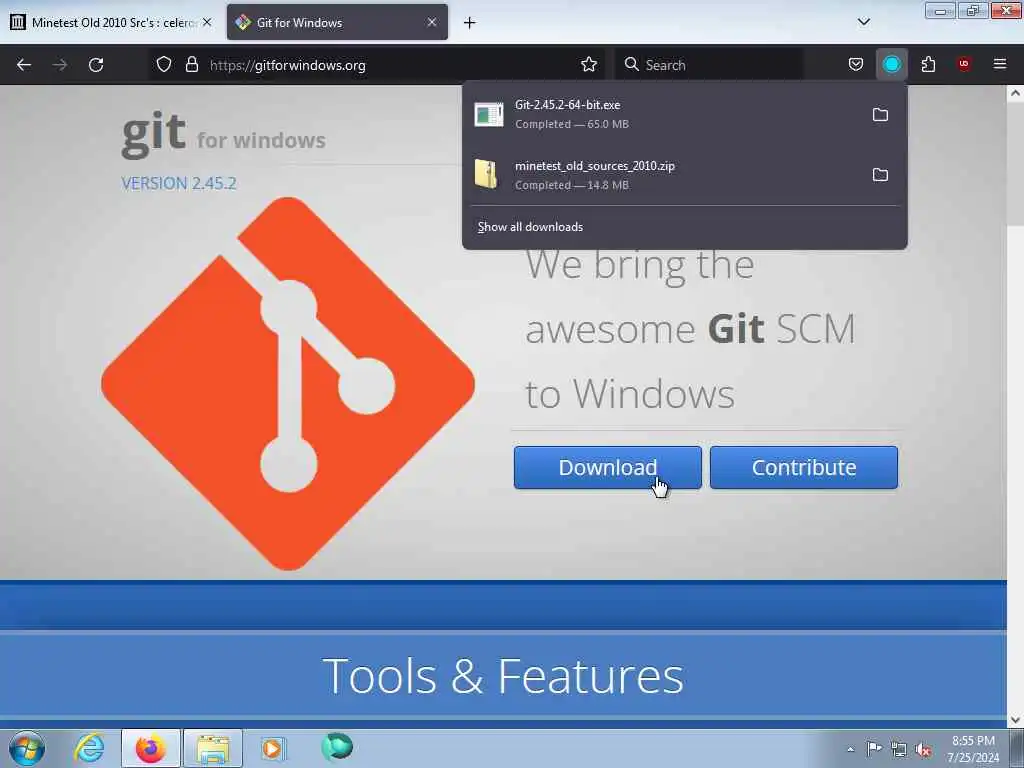Open the tracking protection shield icon
1024x768 pixels.
click(164, 65)
